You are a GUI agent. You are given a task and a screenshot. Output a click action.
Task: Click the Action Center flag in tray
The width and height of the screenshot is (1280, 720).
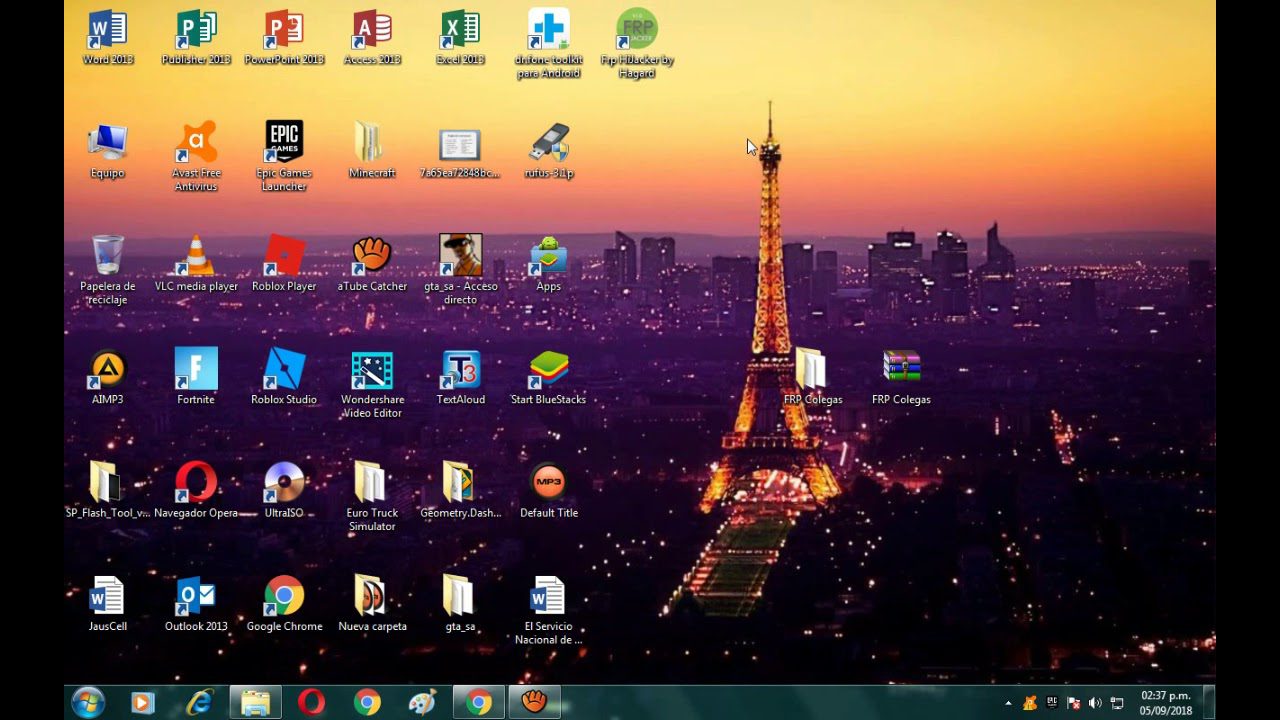coord(1074,703)
